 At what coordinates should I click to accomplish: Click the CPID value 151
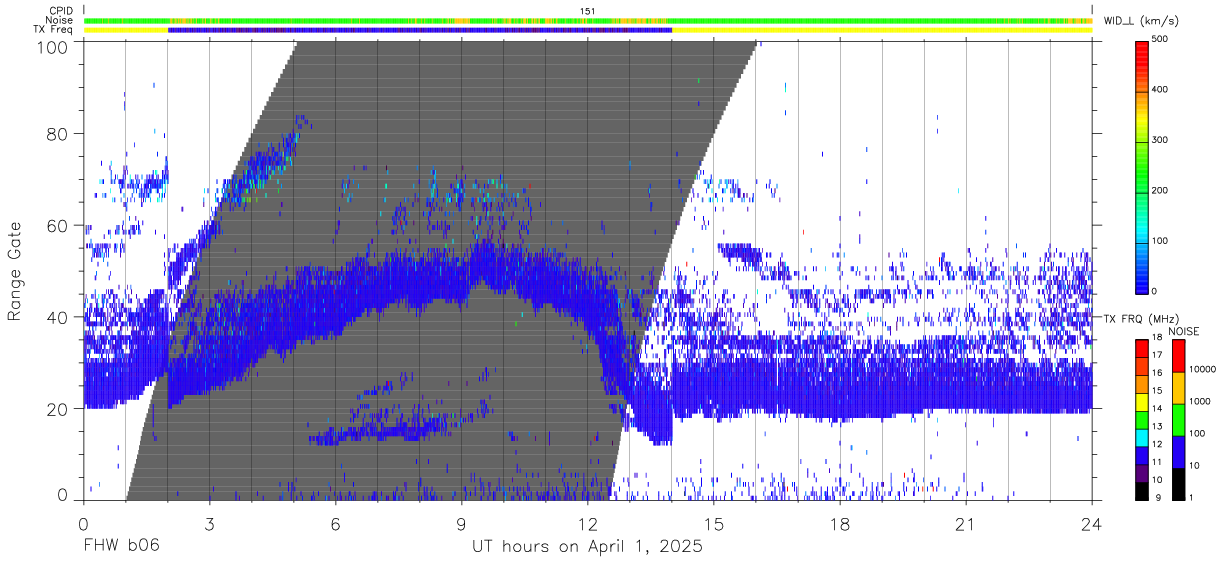tap(588, 11)
